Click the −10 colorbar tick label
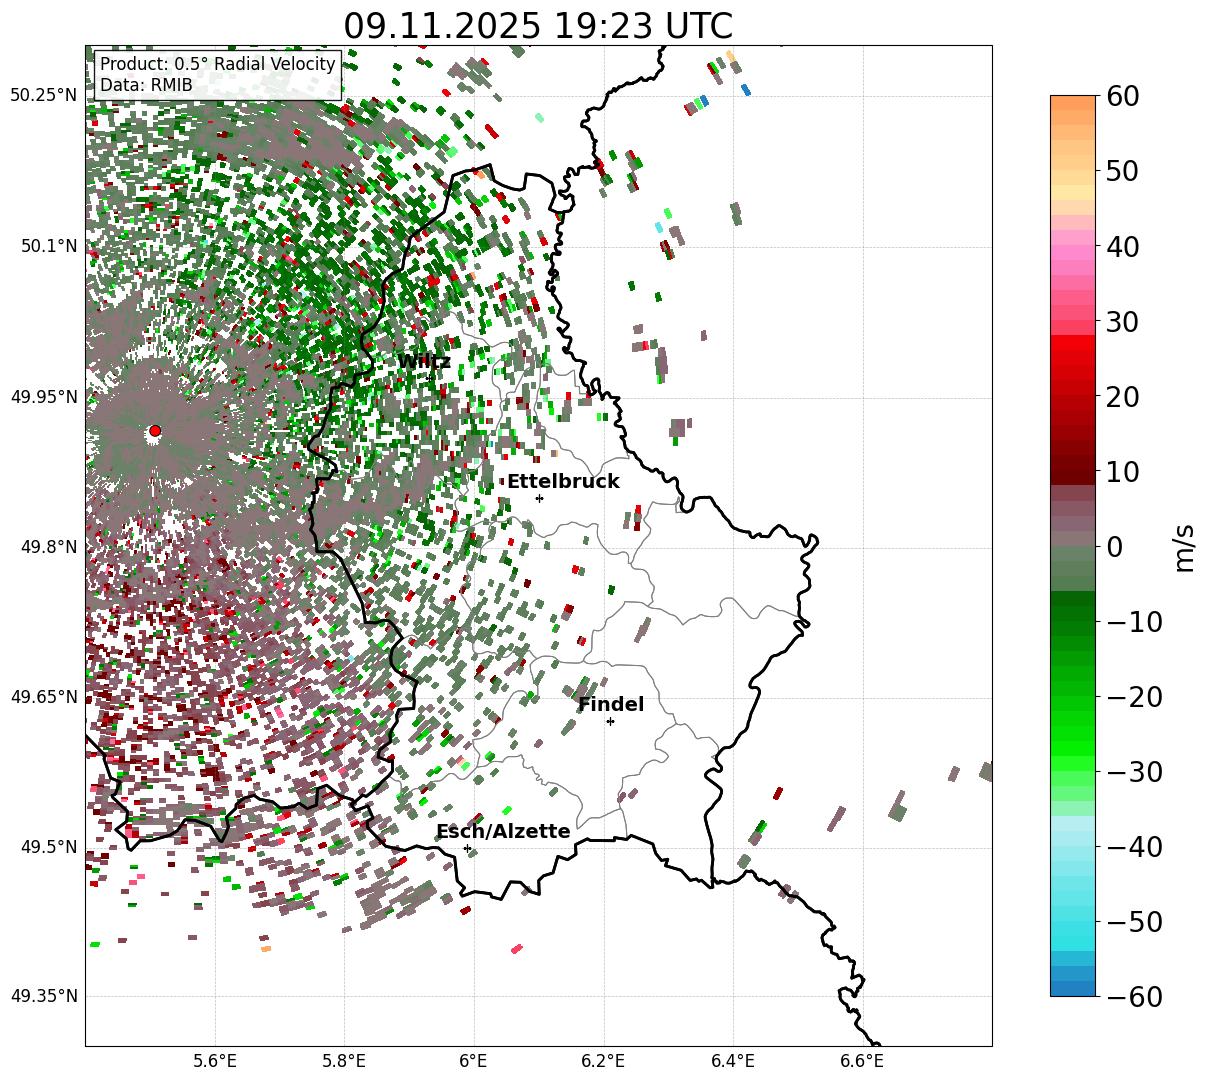Image resolution: width=1207 pixels, height=1081 pixels. [1134, 621]
